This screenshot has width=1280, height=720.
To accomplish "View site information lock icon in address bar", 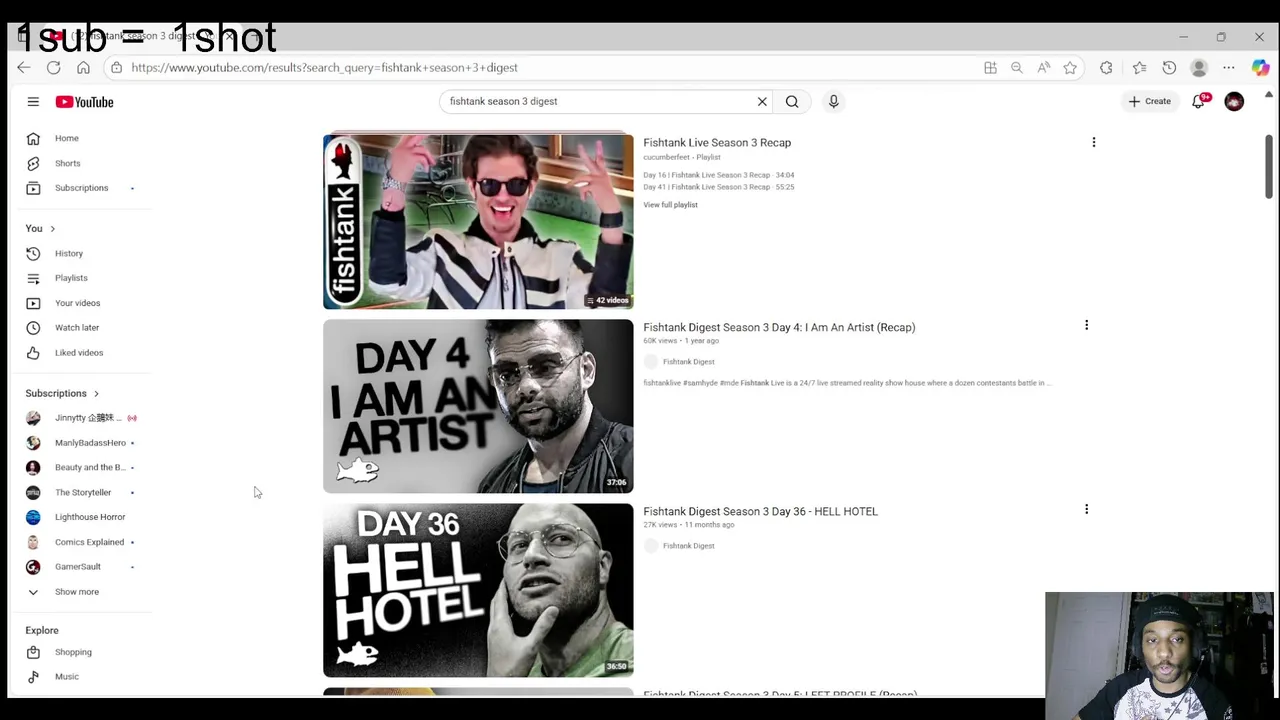I will pyautogui.click(x=116, y=67).
